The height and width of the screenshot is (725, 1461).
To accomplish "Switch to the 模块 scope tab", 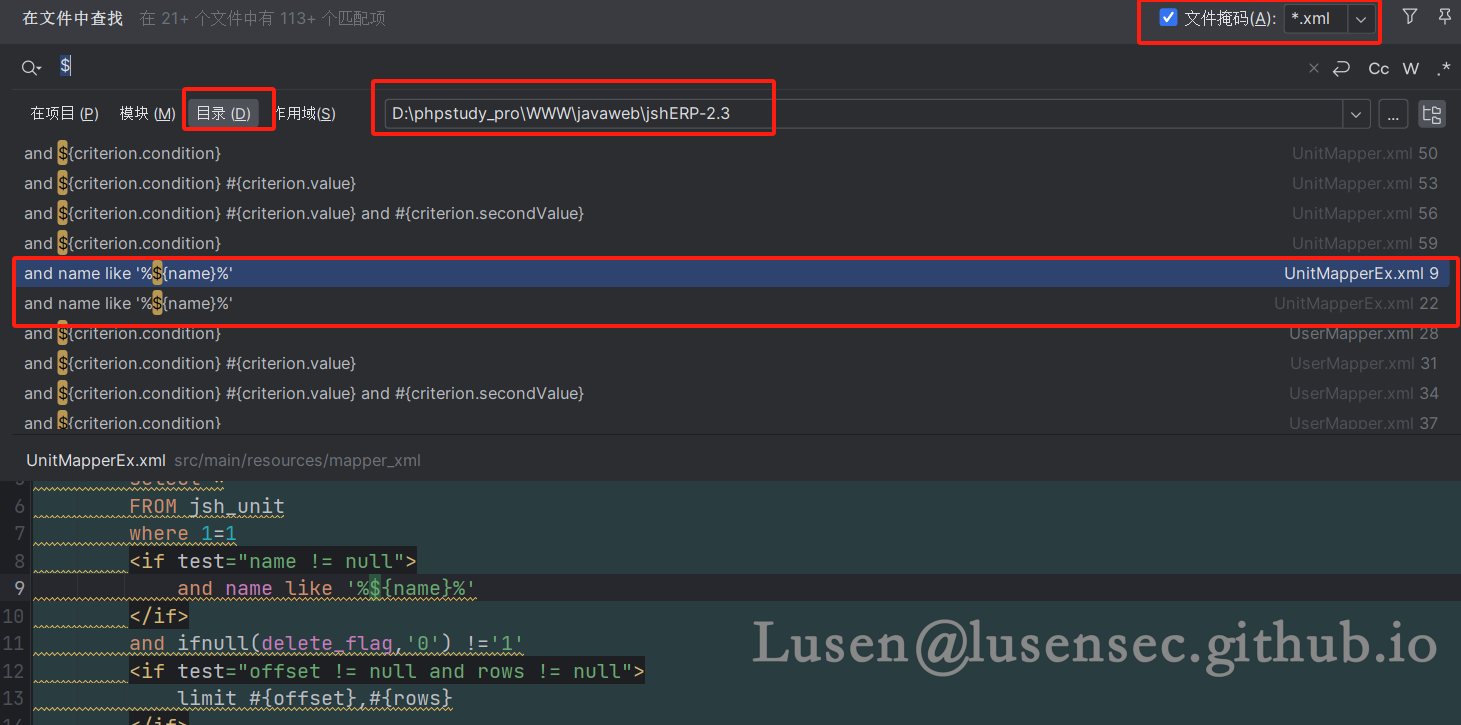I will click(147, 114).
